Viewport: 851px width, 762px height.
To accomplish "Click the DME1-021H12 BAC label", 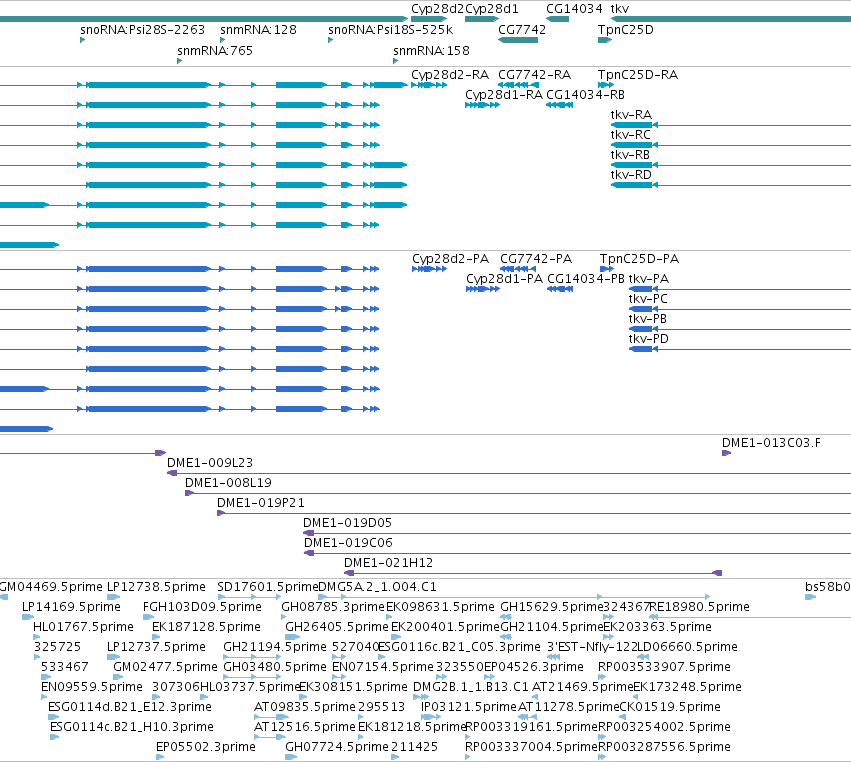I will point(388,563).
